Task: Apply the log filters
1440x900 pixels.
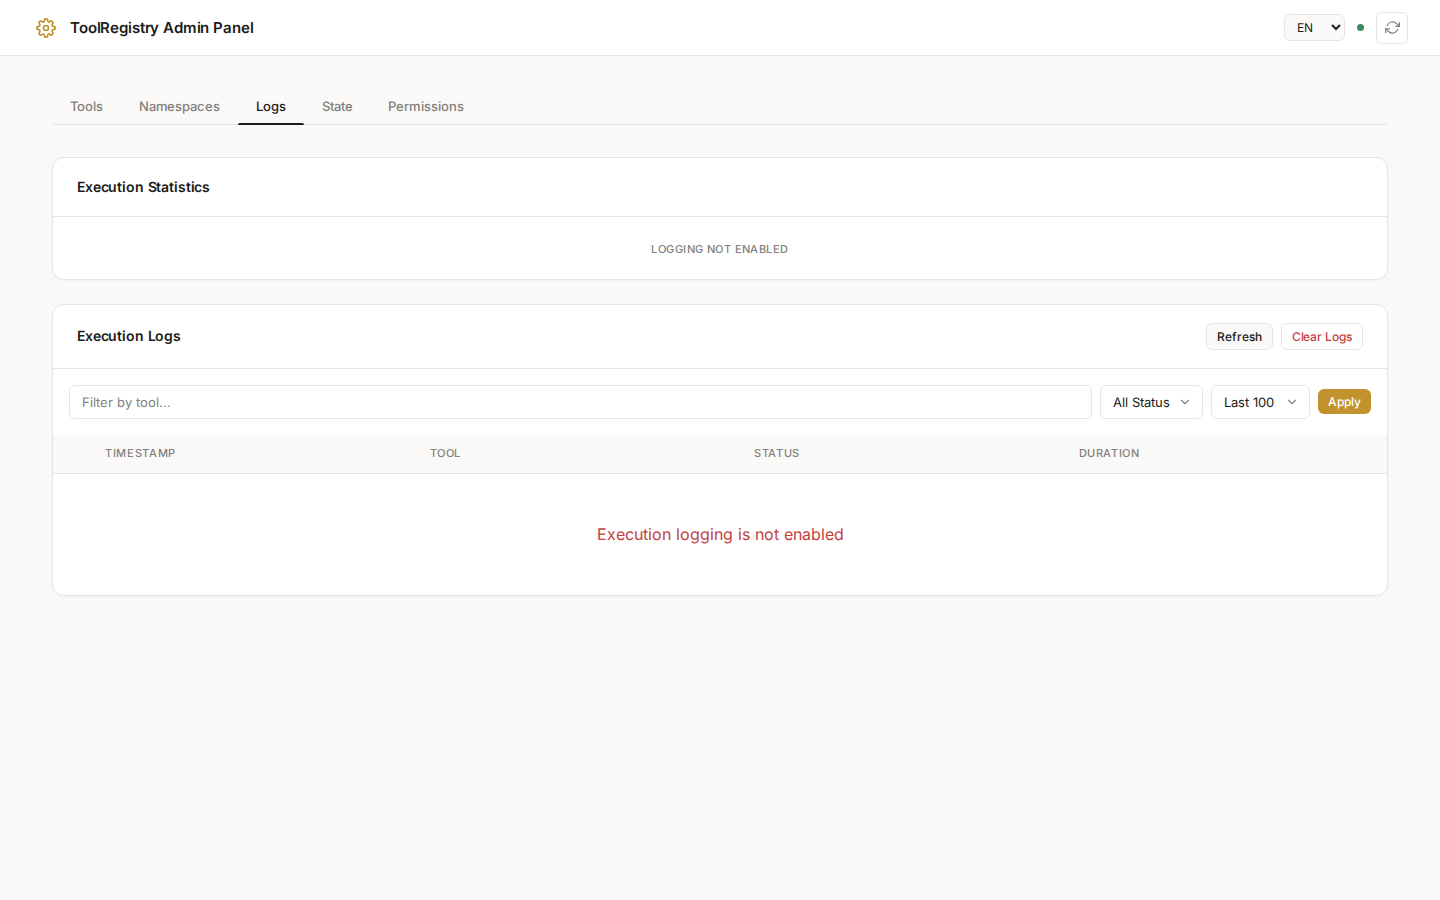Action: [x=1344, y=402]
